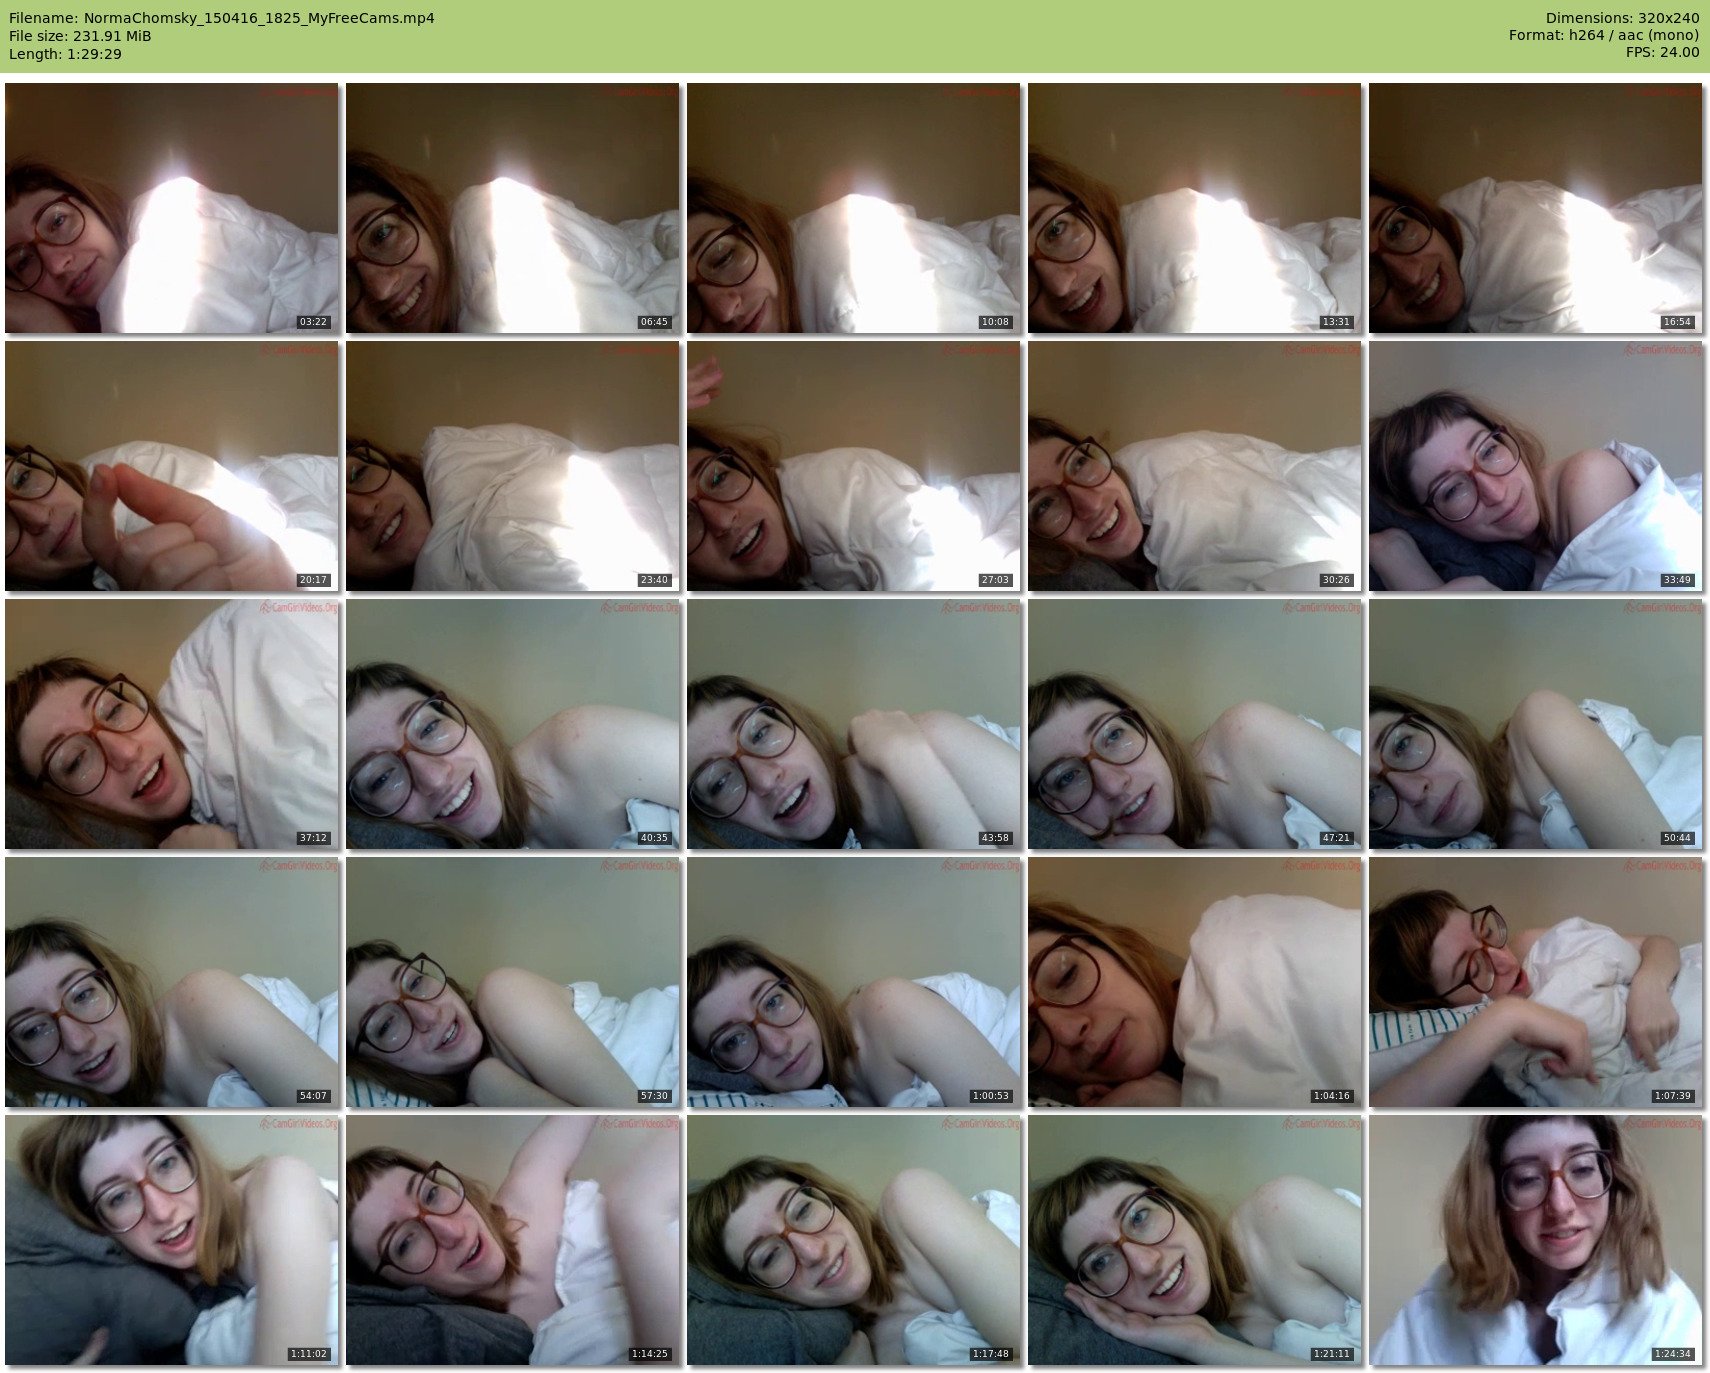Image resolution: width=1710 pixels, height=1373 pixels.
Task: Click the thumbnail timestamped 03:22
Action: click(x=172, y=208)
